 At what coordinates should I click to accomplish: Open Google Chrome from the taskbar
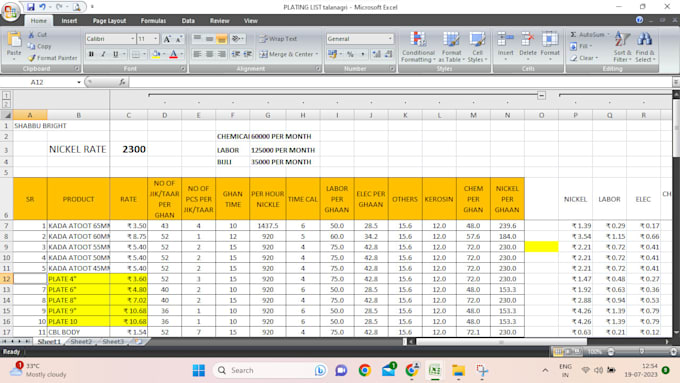365,370
